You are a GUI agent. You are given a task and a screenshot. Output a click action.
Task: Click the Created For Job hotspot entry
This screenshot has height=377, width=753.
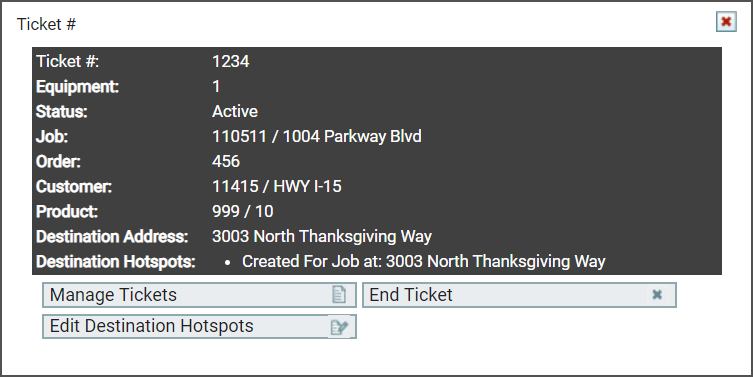(x=424, y=261)
